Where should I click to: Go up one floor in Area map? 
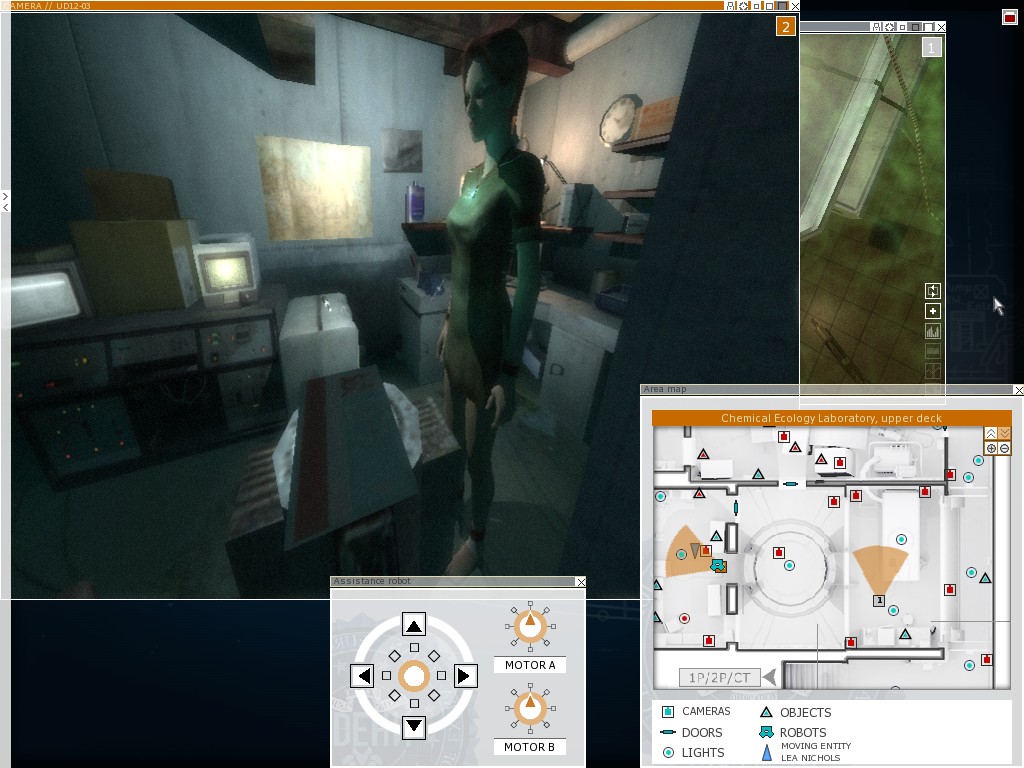pyautogui.click(x=991, y=434)
